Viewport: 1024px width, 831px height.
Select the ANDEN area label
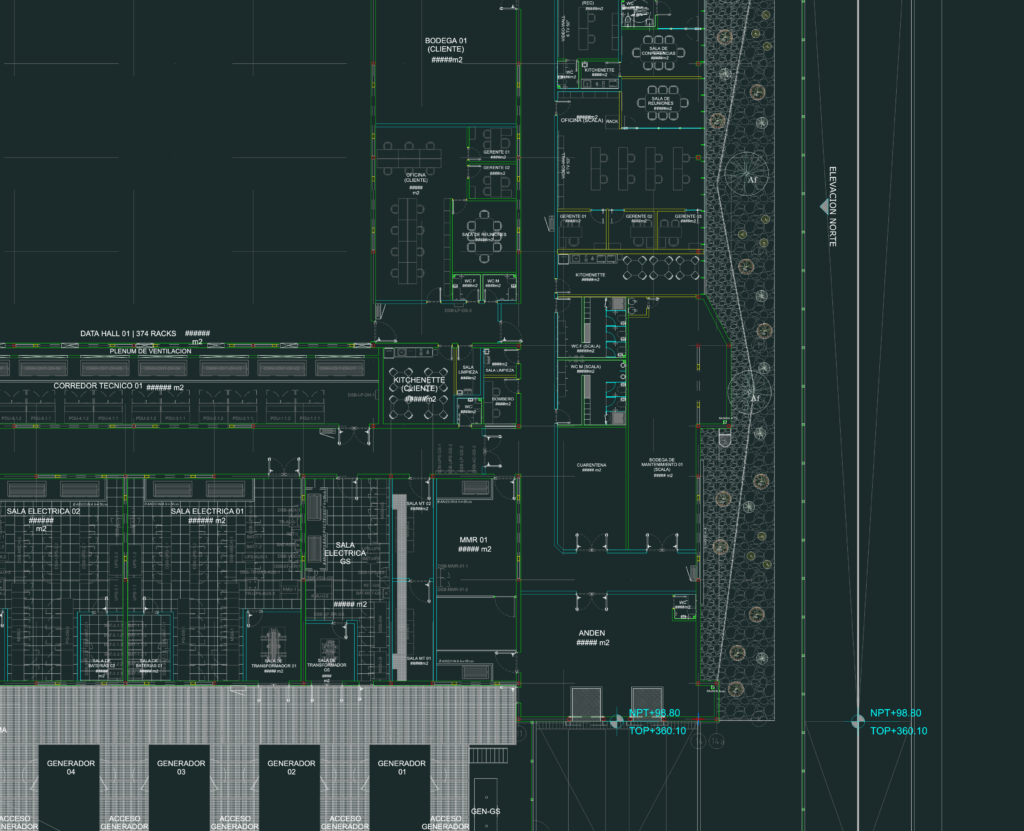[x=592, y=633]
